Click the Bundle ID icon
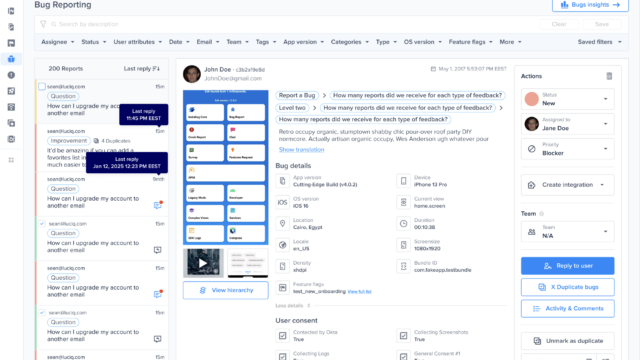 403,266
